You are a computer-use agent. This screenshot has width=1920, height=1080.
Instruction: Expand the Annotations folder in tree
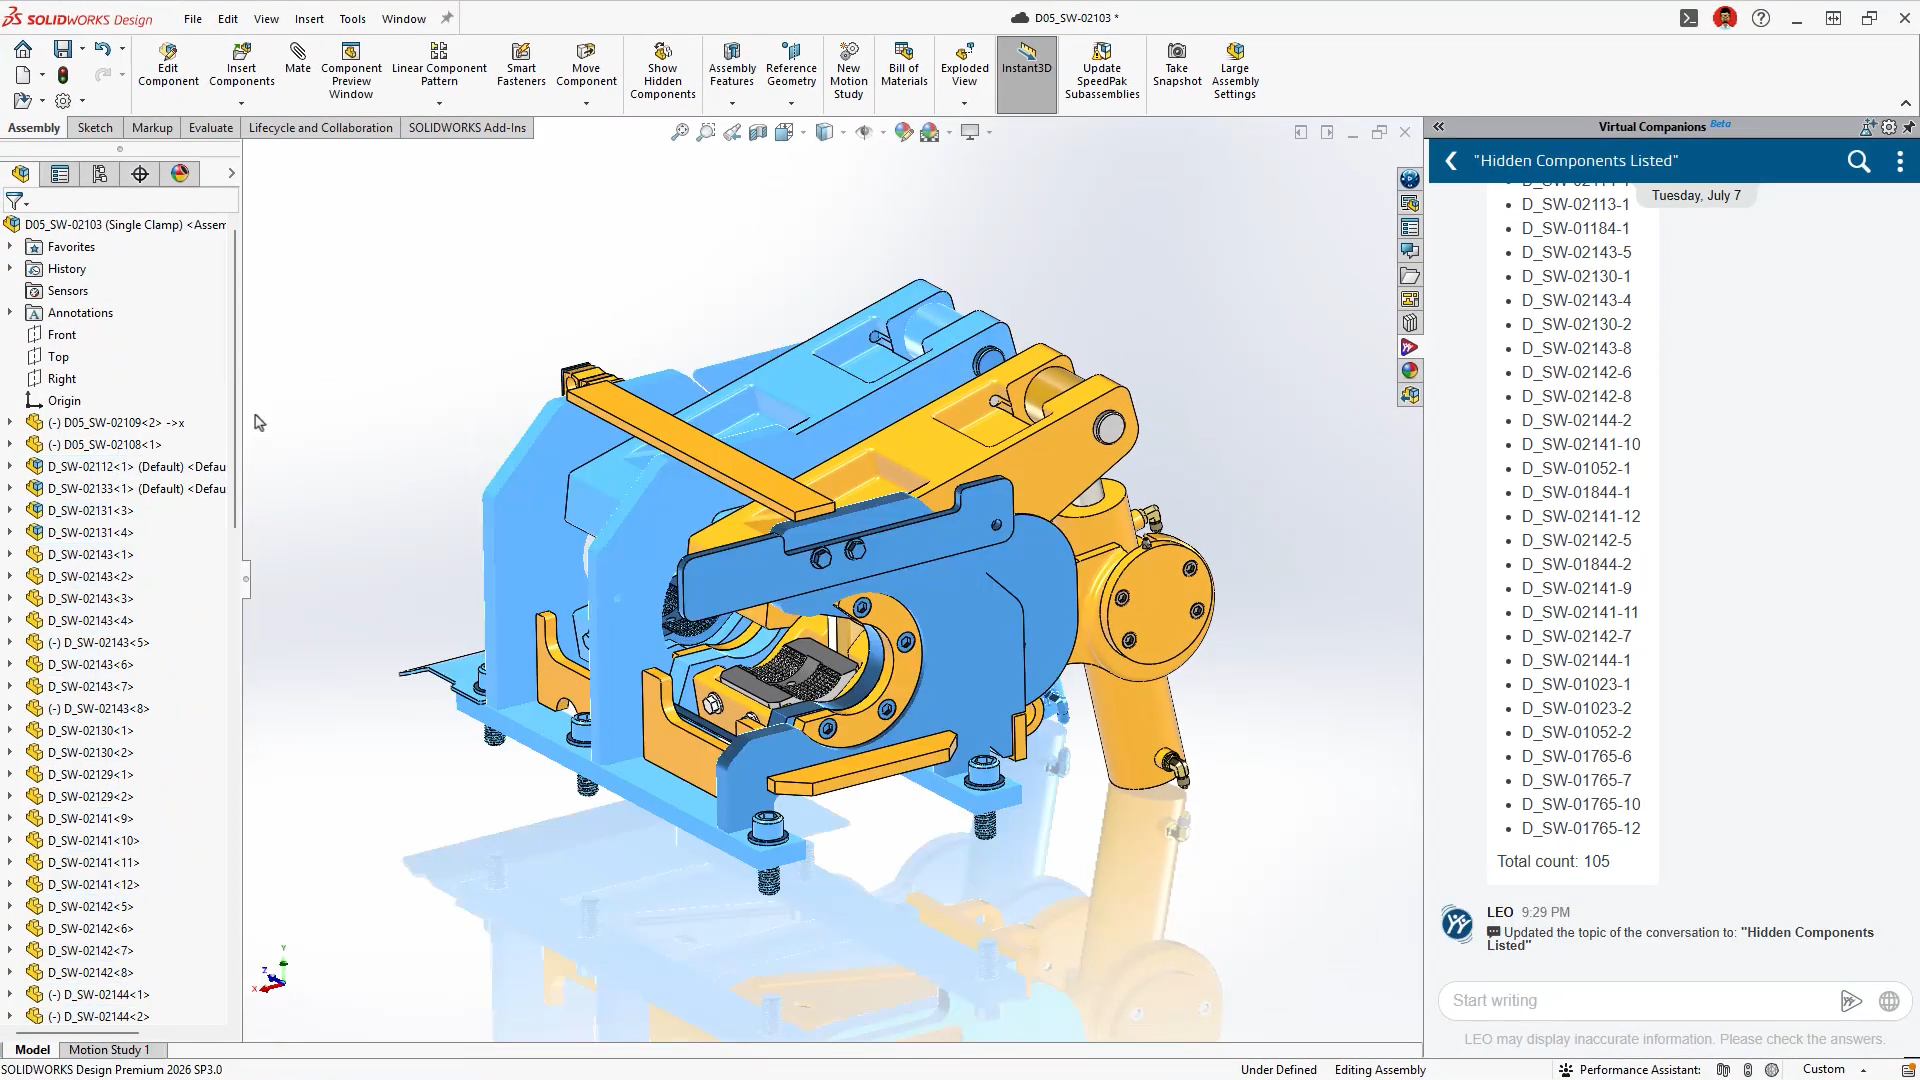(10, 312)
